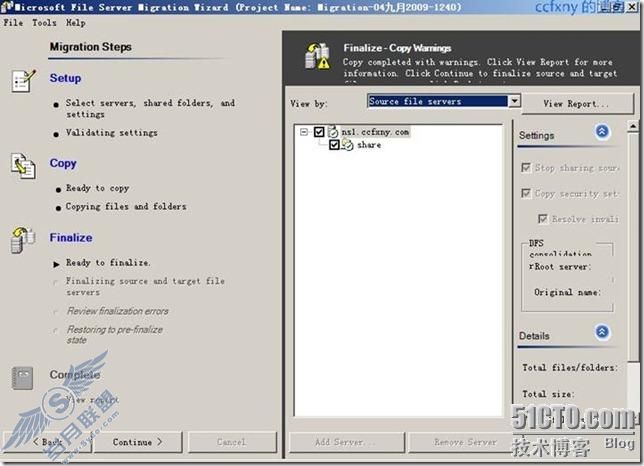Click the wizard title bar icon
Viewport: 644px width, 466px height.
click(7, 7)
